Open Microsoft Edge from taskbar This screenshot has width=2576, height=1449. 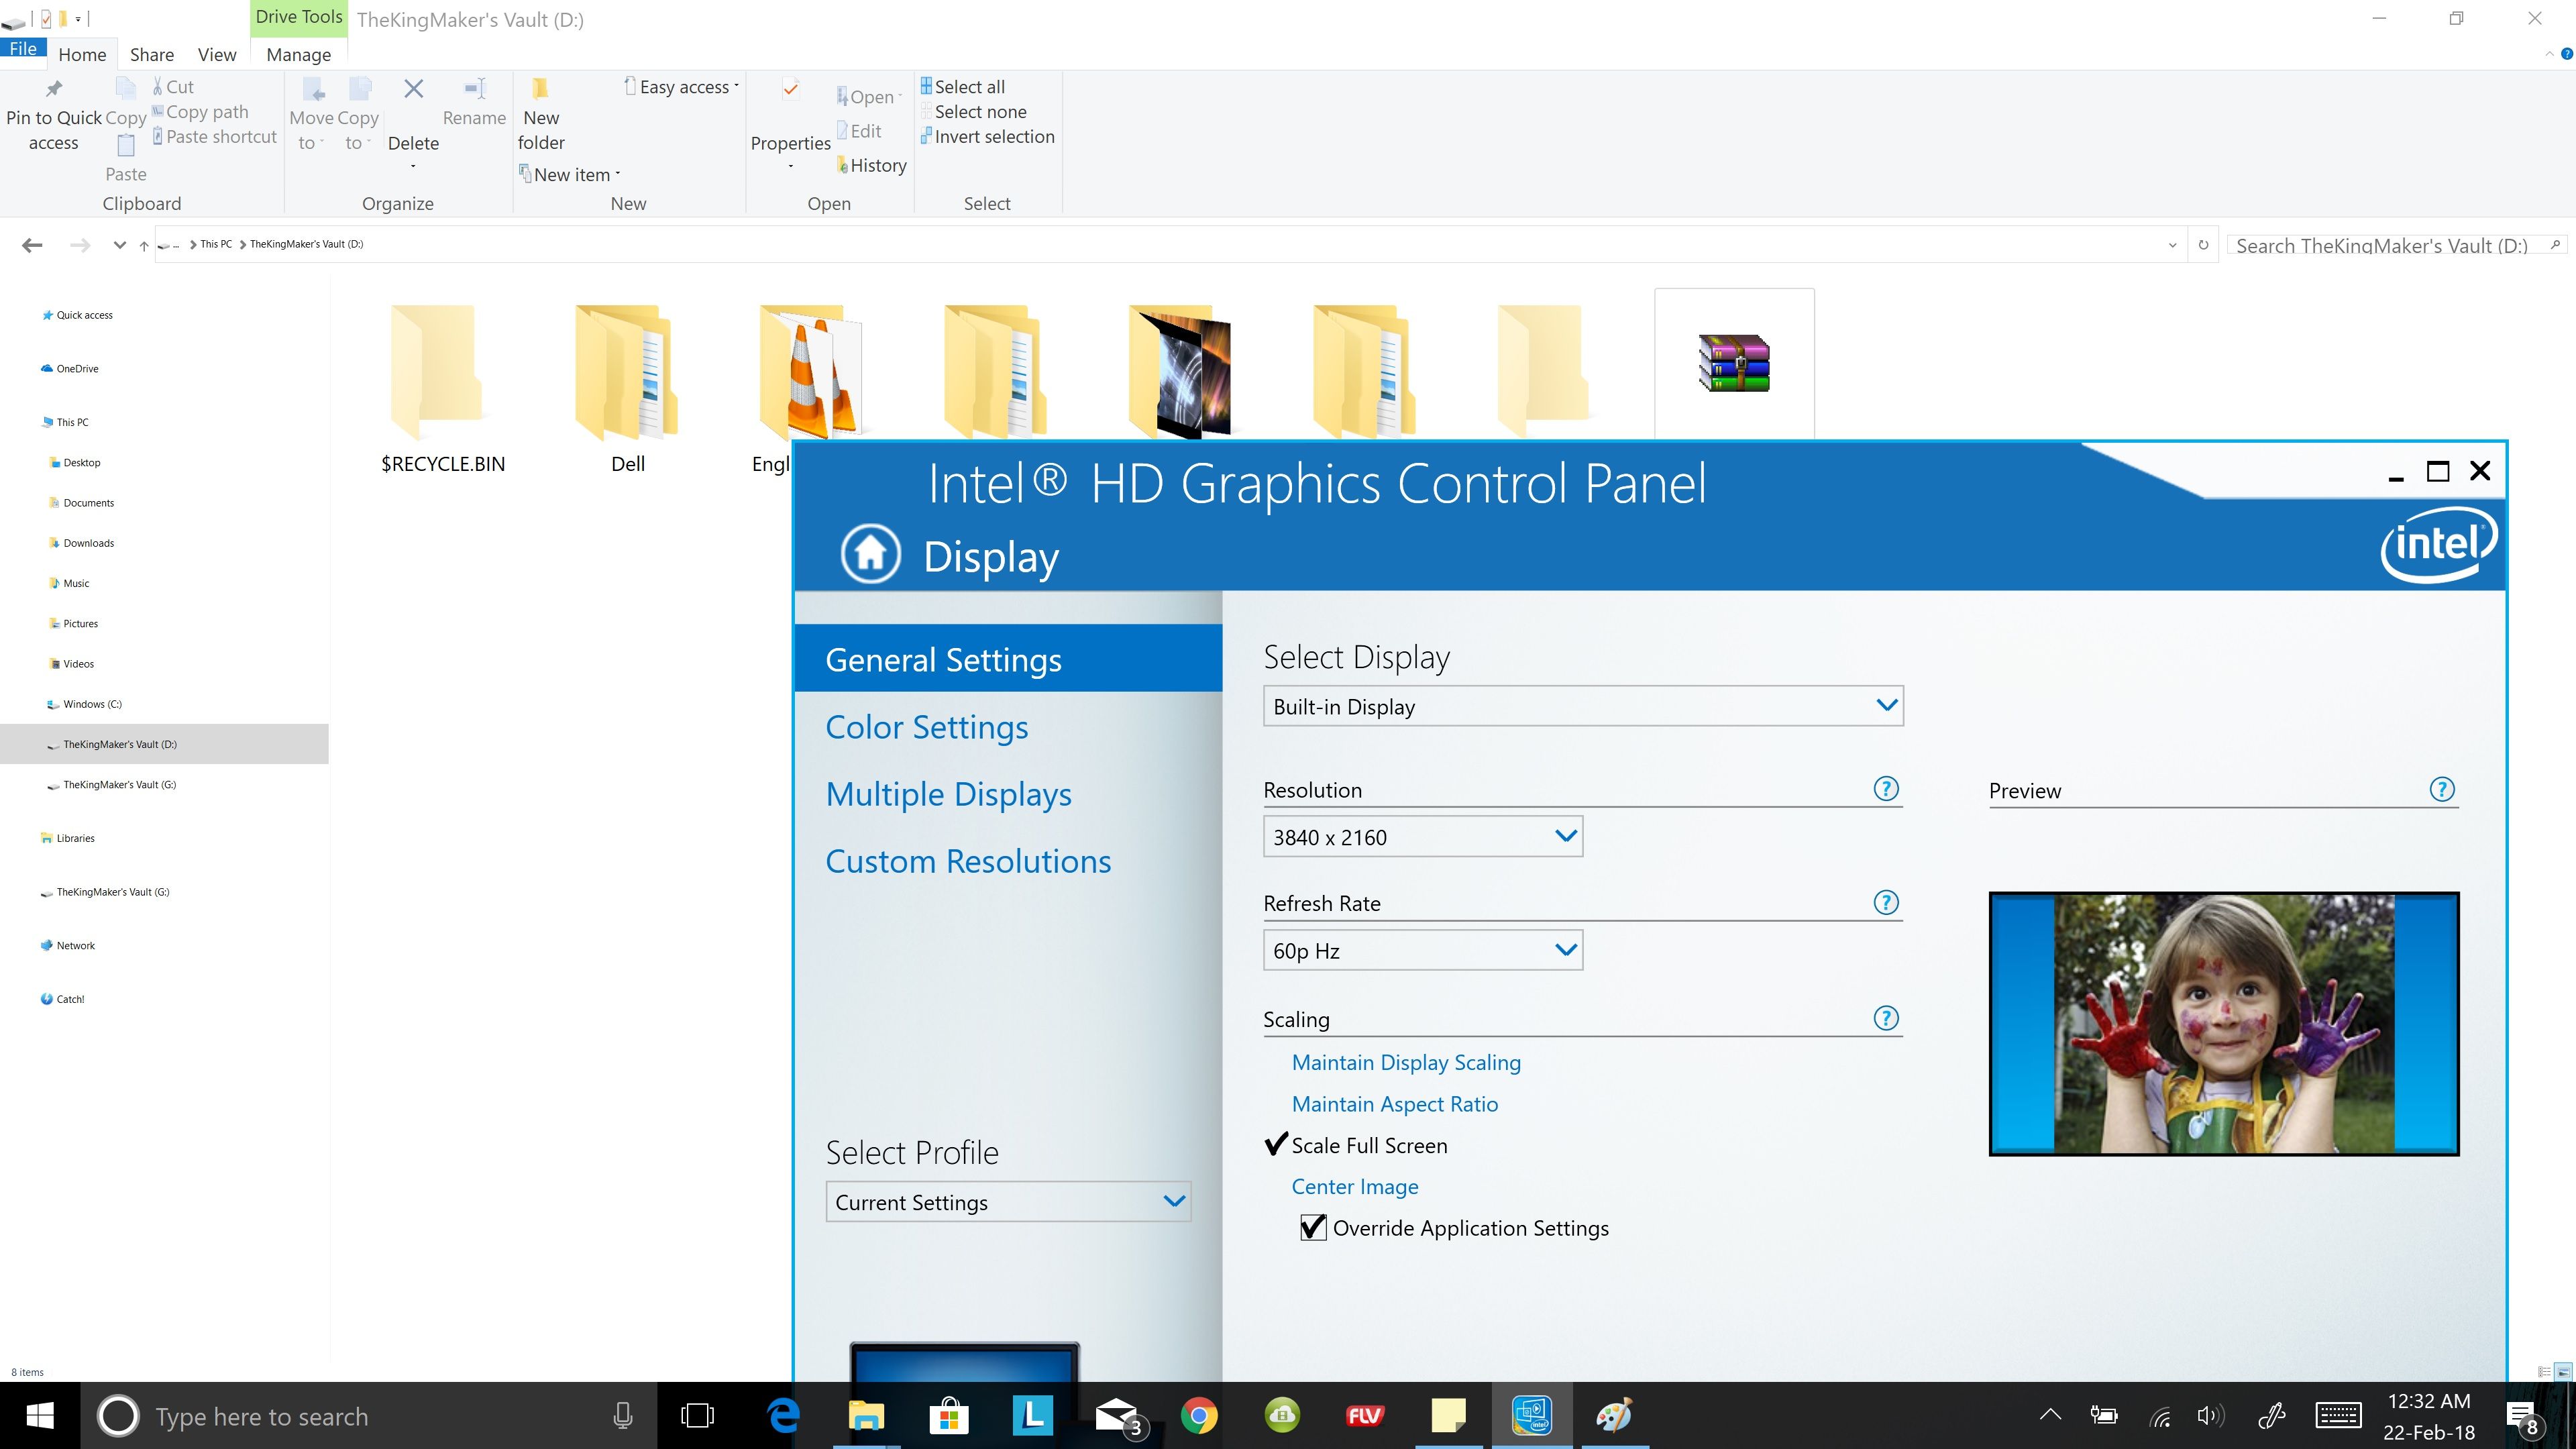pos(783,1415)
